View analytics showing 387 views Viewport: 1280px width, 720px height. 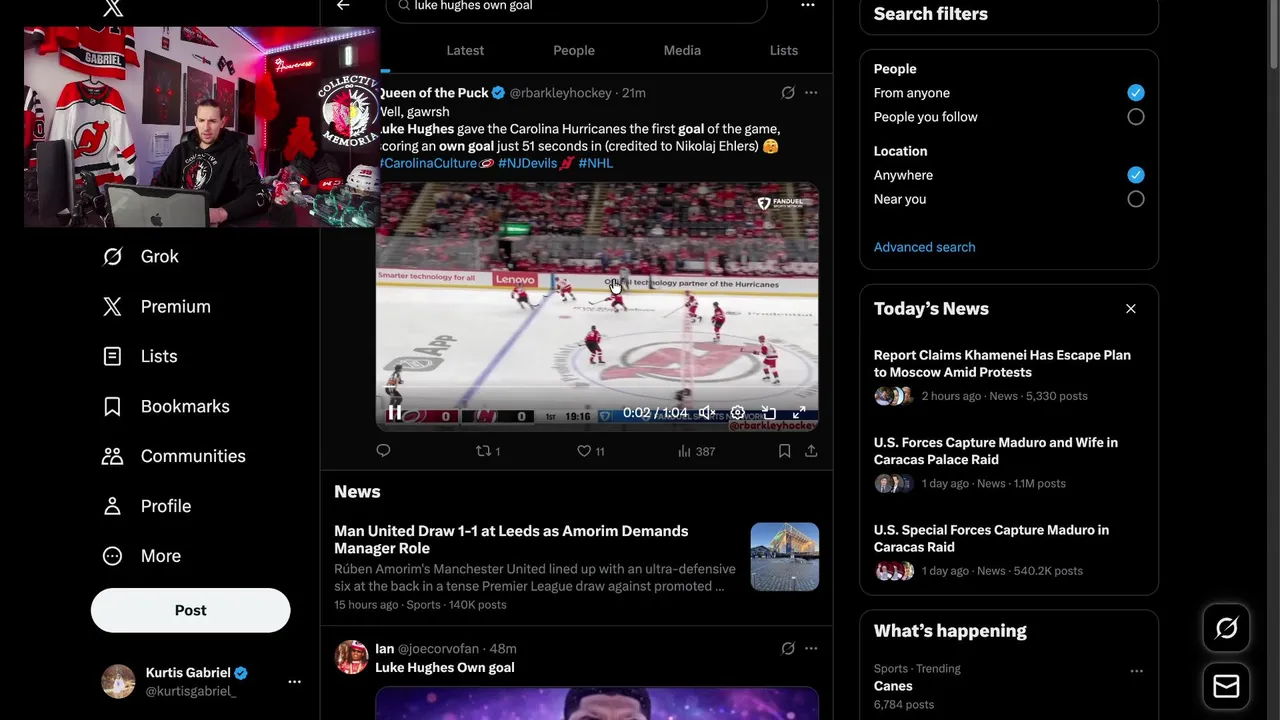coord(696,451)
